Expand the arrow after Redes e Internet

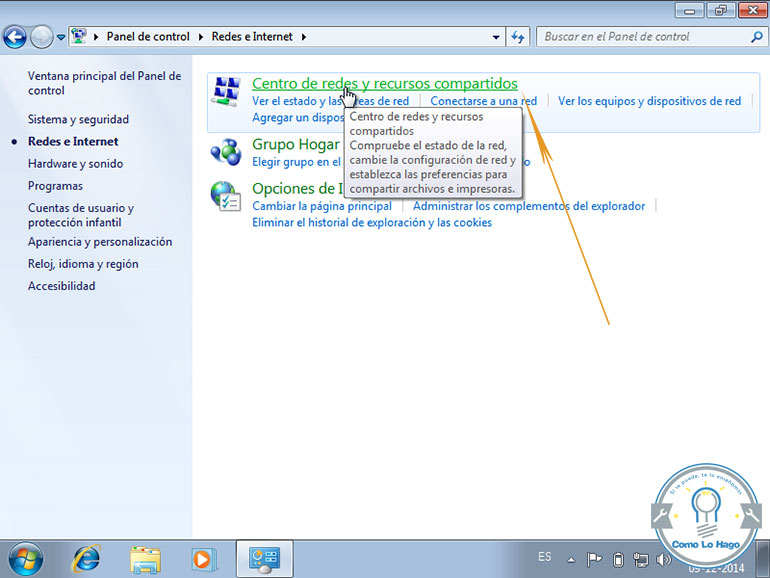[304, 37]
